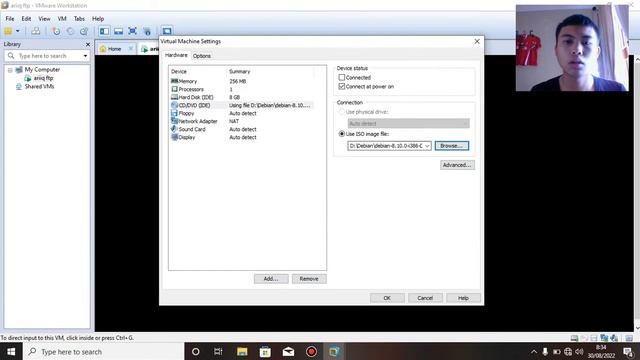Click the Summary column header
640x360 pixels.
(x=270, y=71)
